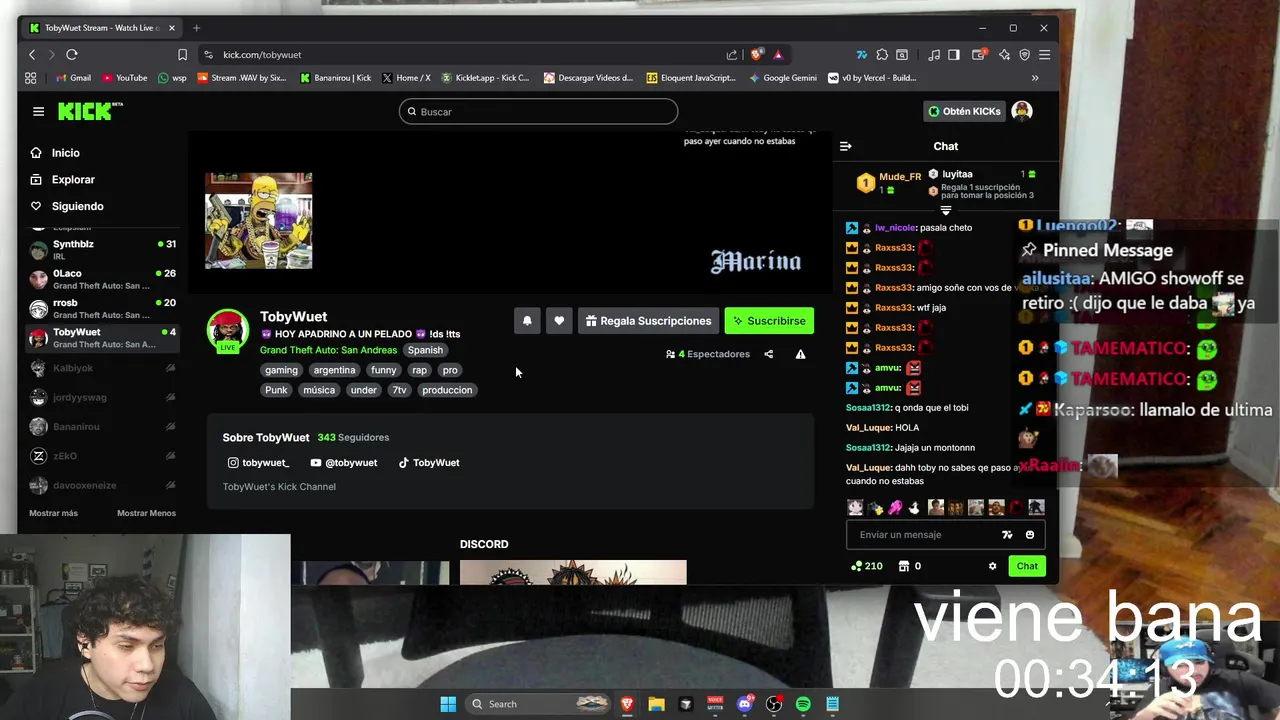The height and width of the screenshot is (720, 1280).
Task: Click the DISCORD panel image
Action: pos(573,572)
